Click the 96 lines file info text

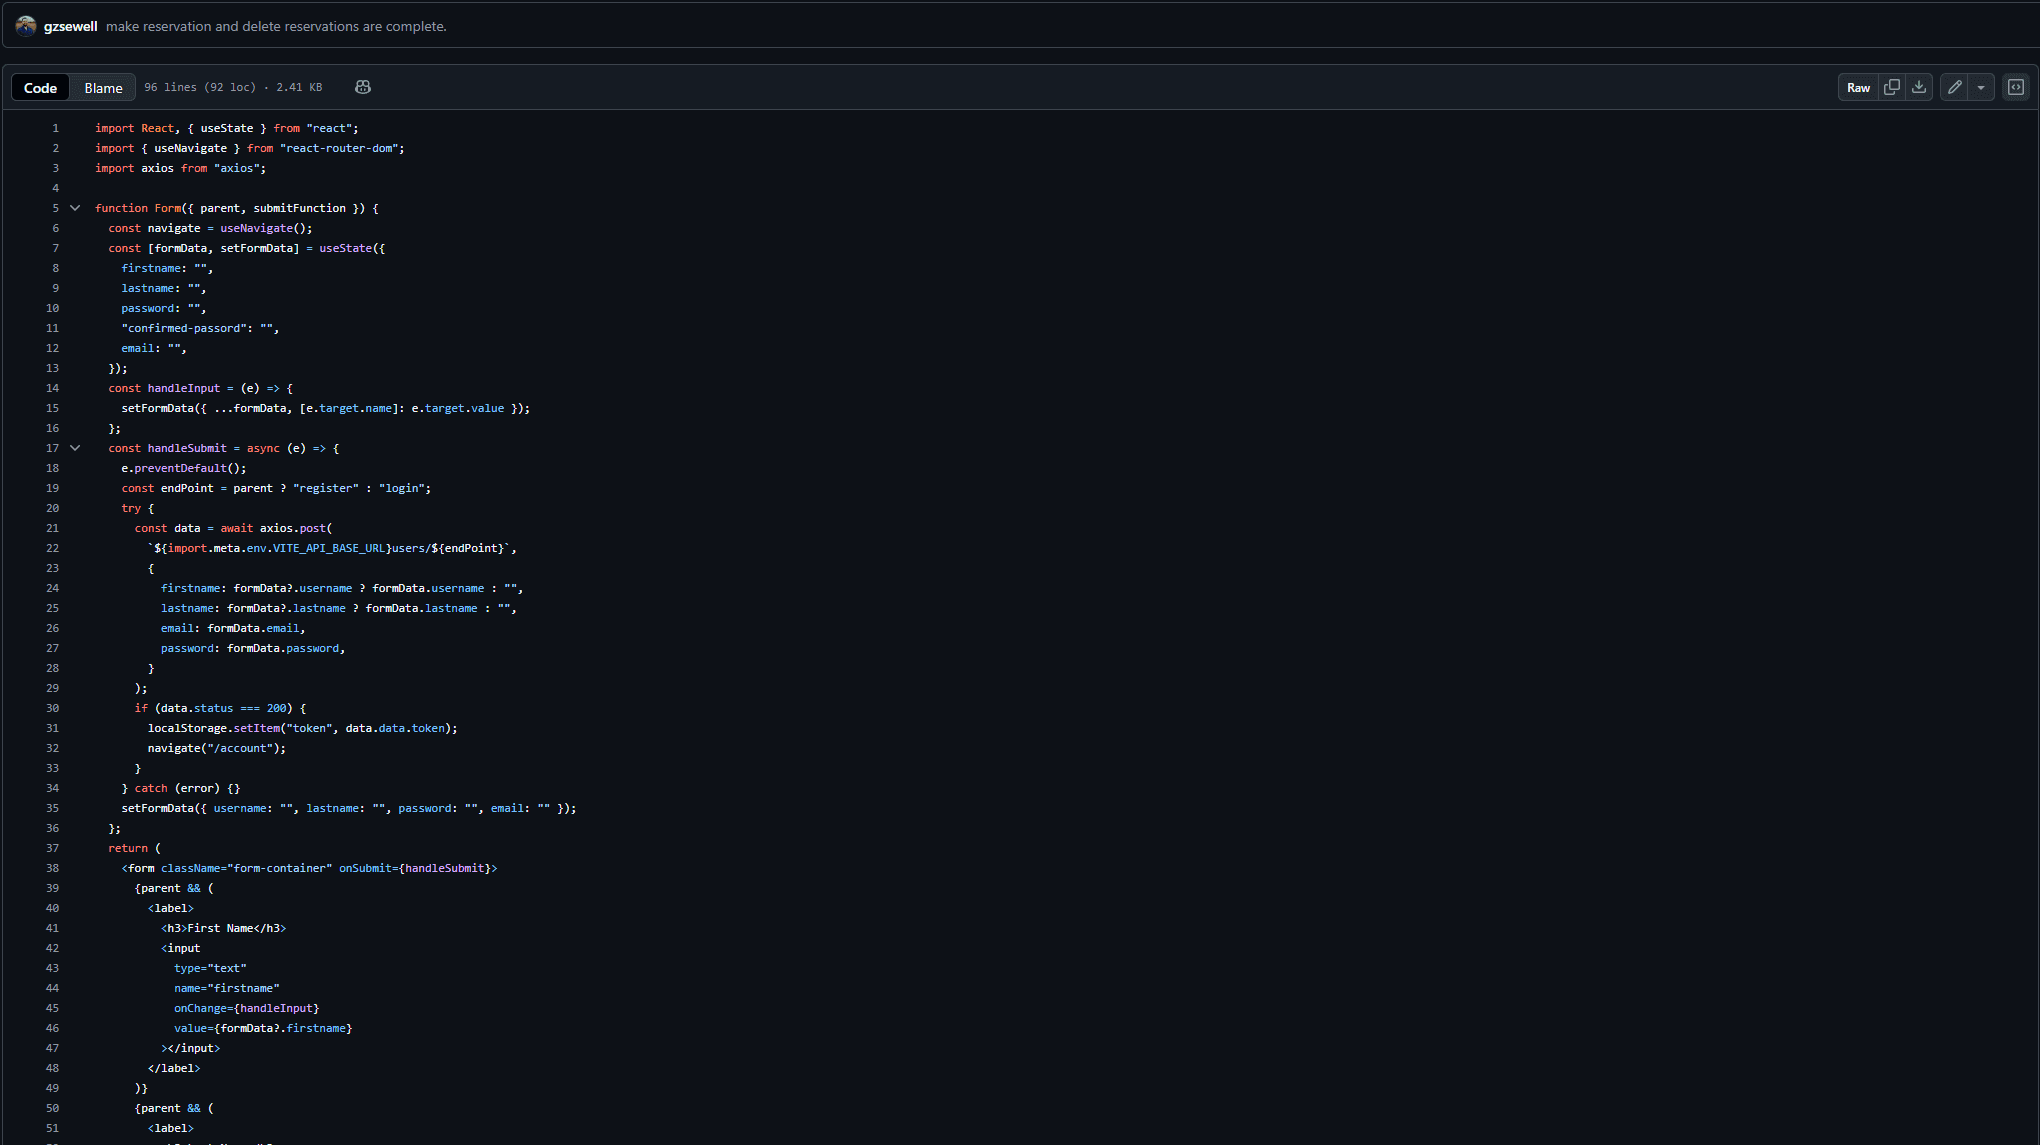(x=233, y=88)
